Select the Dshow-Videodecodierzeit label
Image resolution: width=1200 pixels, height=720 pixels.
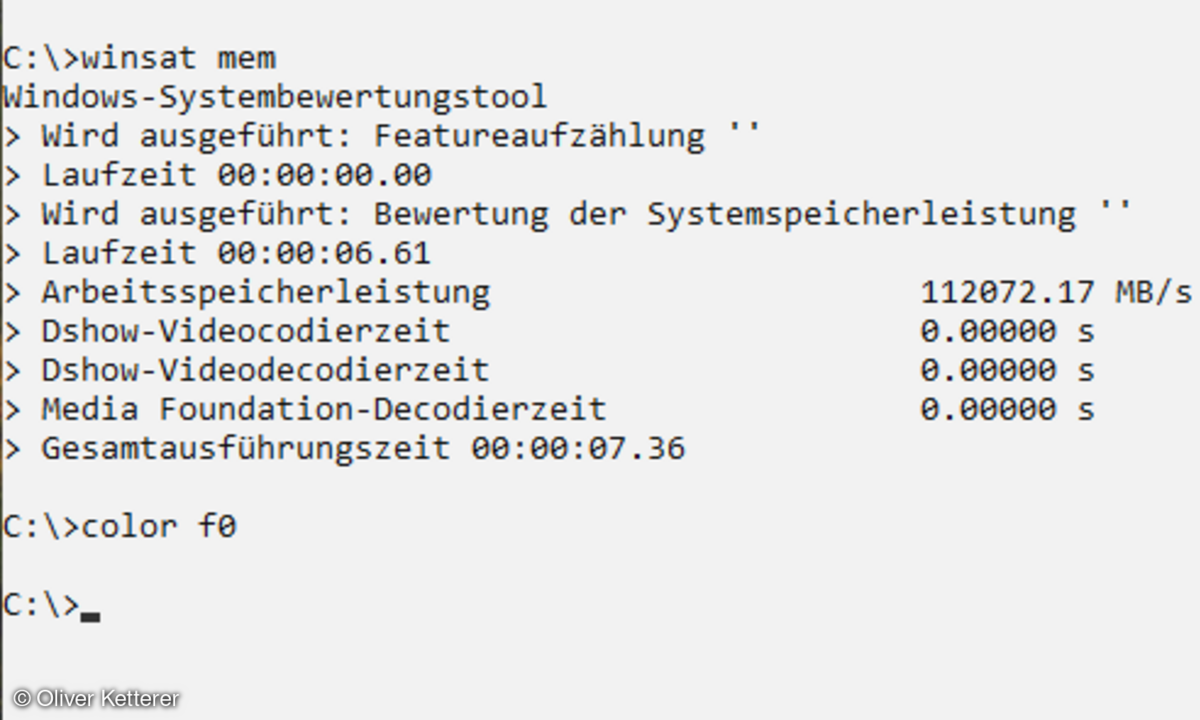[x=265, y=370]
